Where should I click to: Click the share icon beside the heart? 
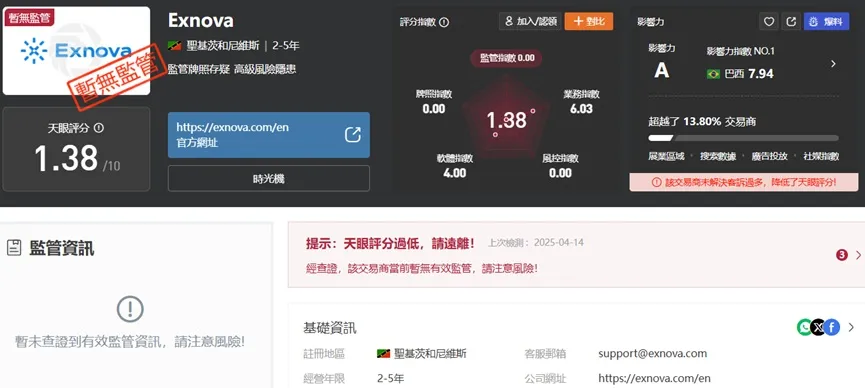click(791, 22)
